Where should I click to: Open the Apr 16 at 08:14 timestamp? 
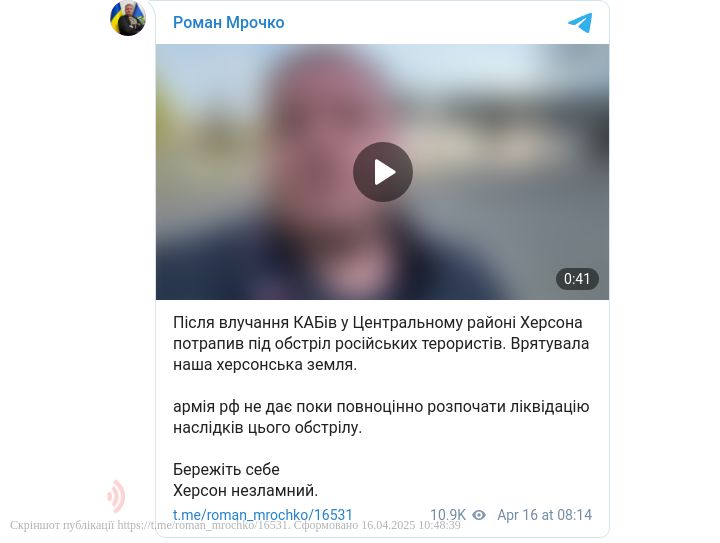545,515
